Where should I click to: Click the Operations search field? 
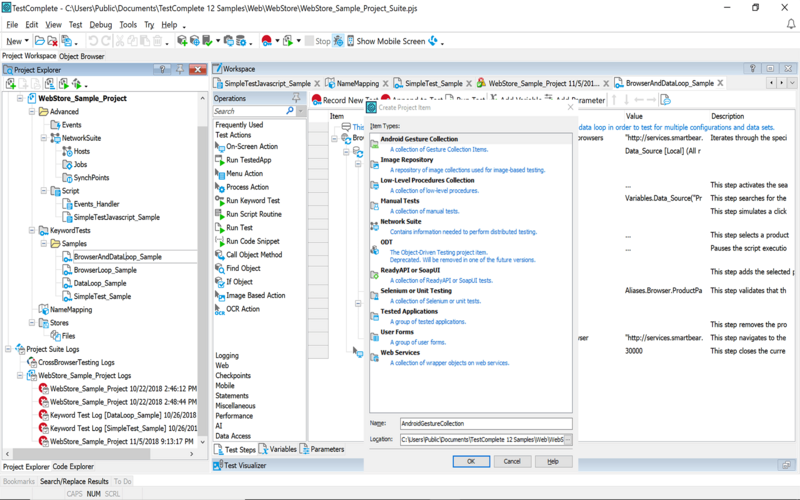pyautogui.click(x=249, y=111)
